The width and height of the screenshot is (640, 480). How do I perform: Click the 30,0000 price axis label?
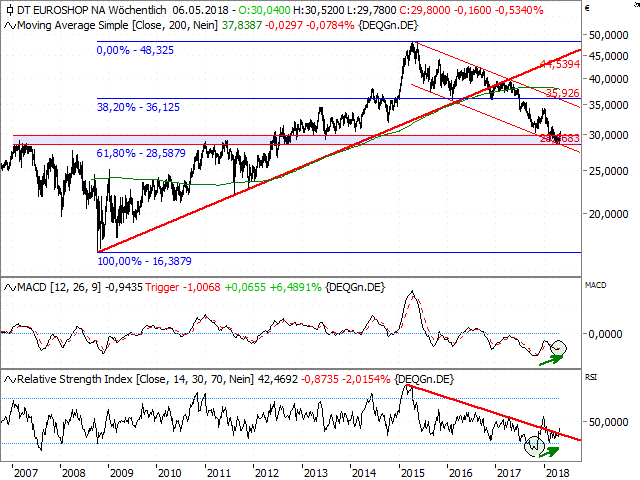point(608,135)
